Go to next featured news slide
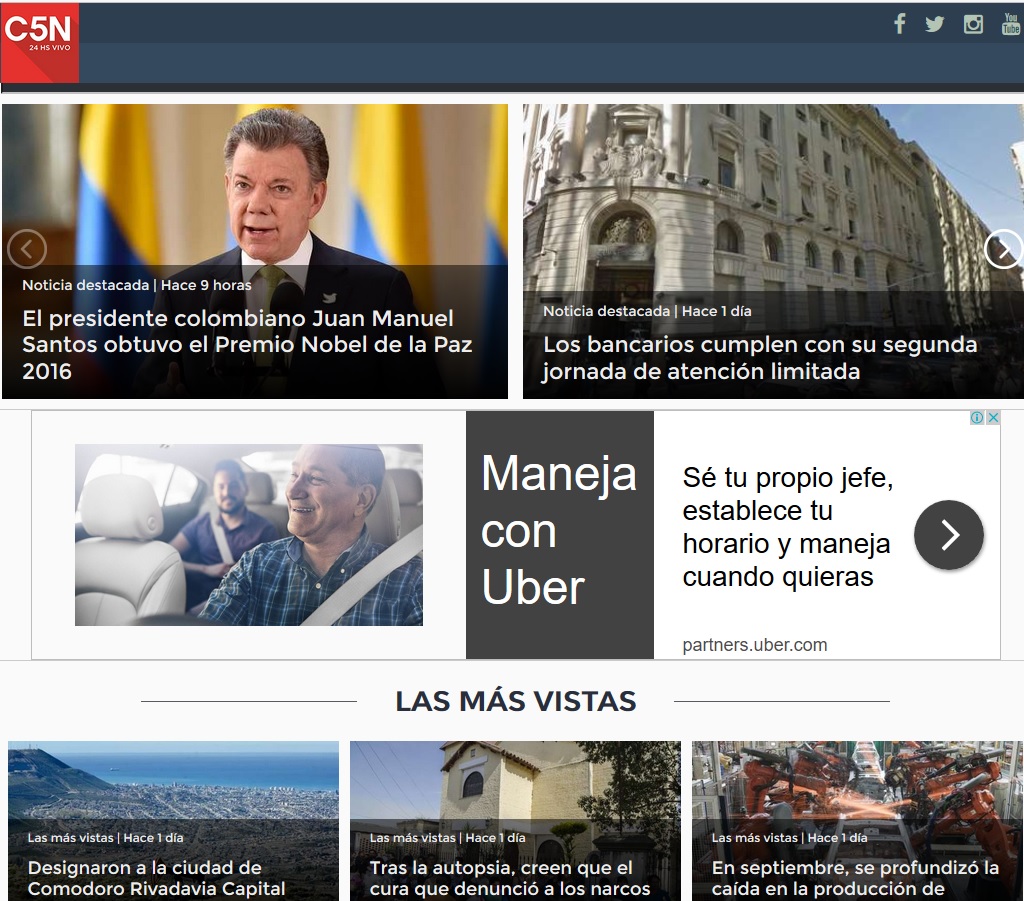Viewport: 1024px width, 901px height. tap(1004, 249)
